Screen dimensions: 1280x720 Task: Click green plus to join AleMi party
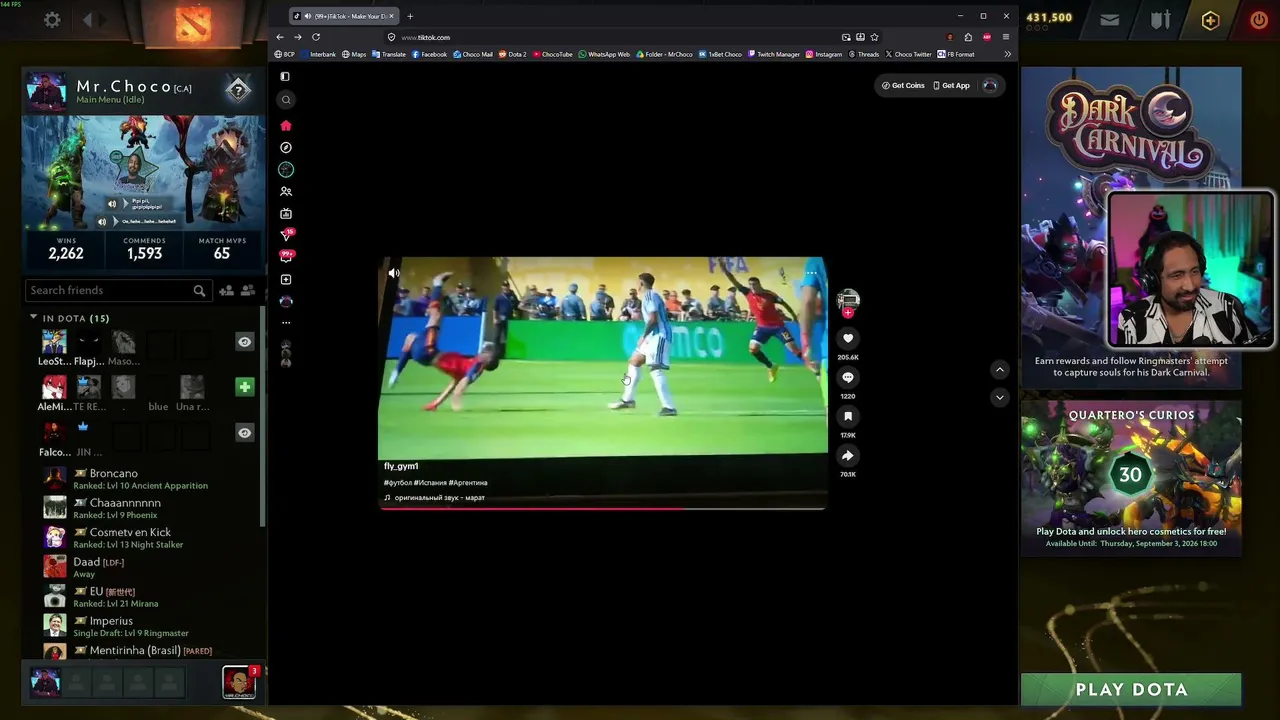(244, 387)
